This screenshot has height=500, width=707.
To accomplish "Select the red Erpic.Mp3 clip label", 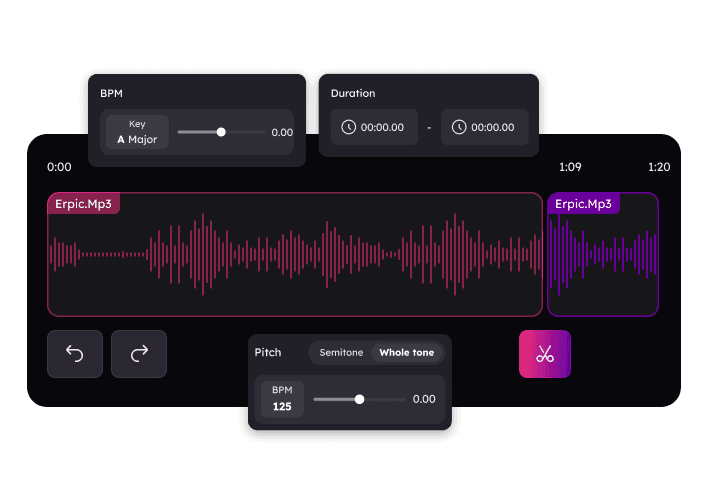I will (x=83, y=204).
